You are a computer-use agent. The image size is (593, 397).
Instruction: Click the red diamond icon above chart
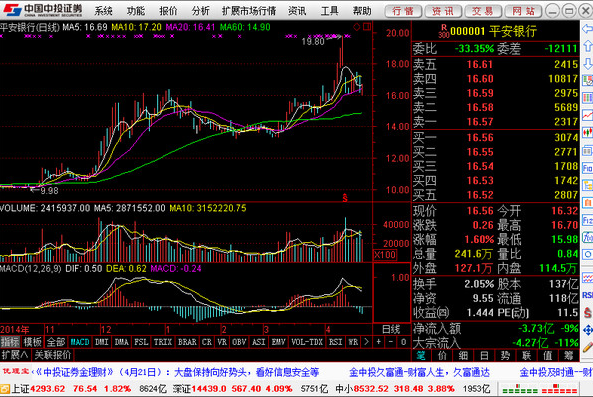point(357,27)
